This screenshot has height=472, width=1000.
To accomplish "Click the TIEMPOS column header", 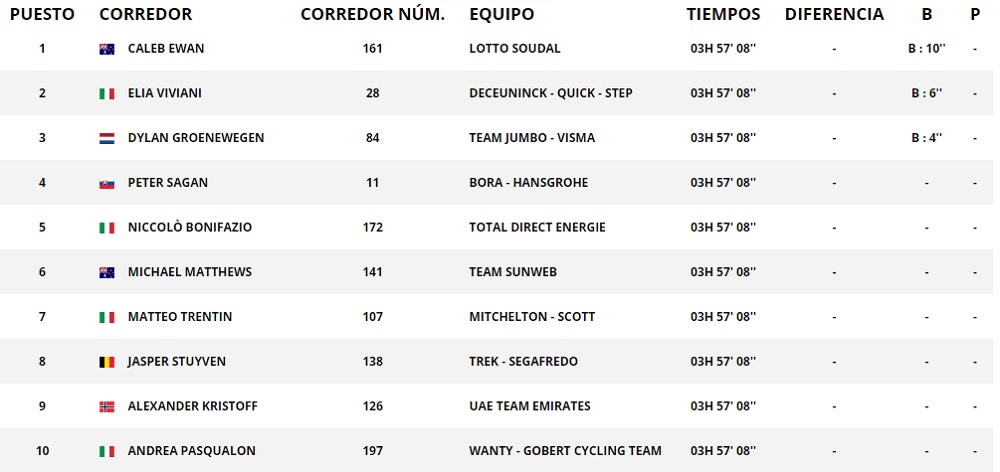I will tap(723, 15).
